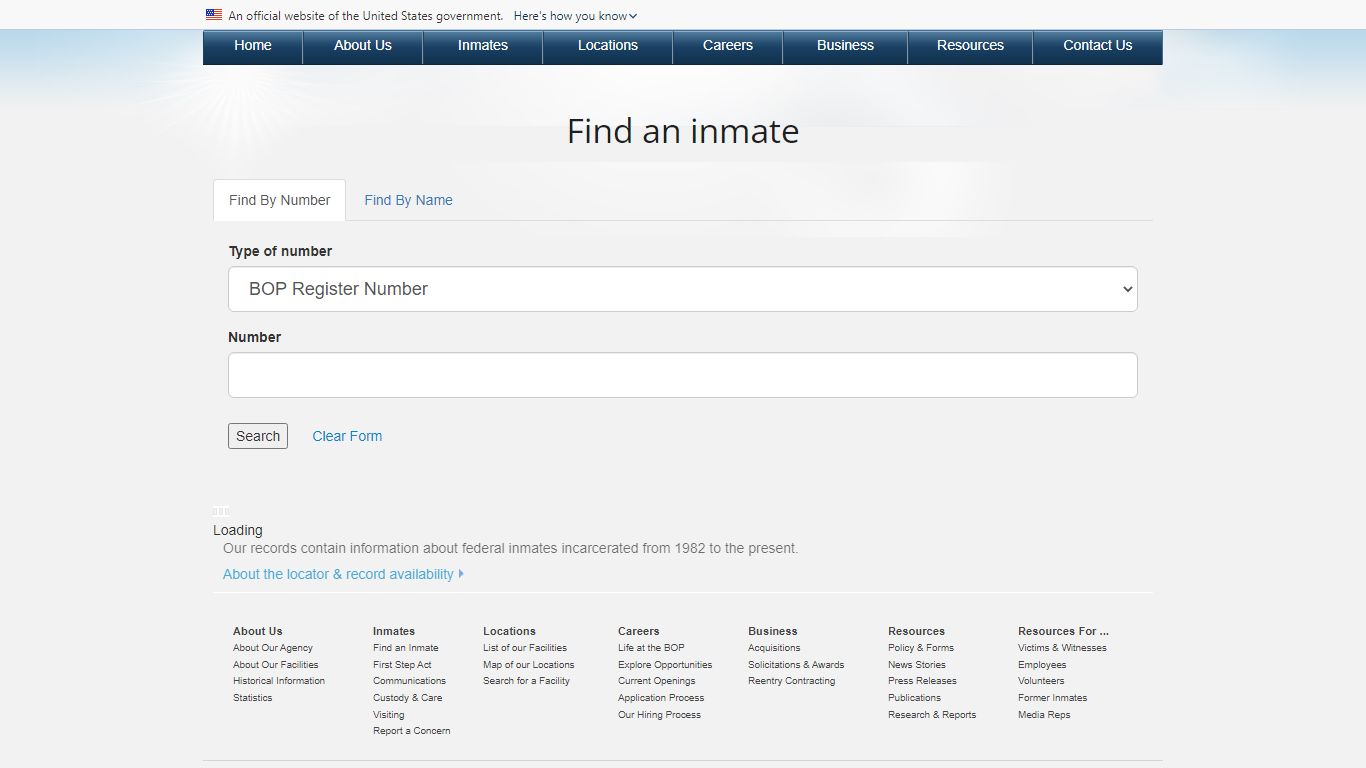
Task: Select the Find By Number tab
Action: pyautogui.click(x=279, y=200)
